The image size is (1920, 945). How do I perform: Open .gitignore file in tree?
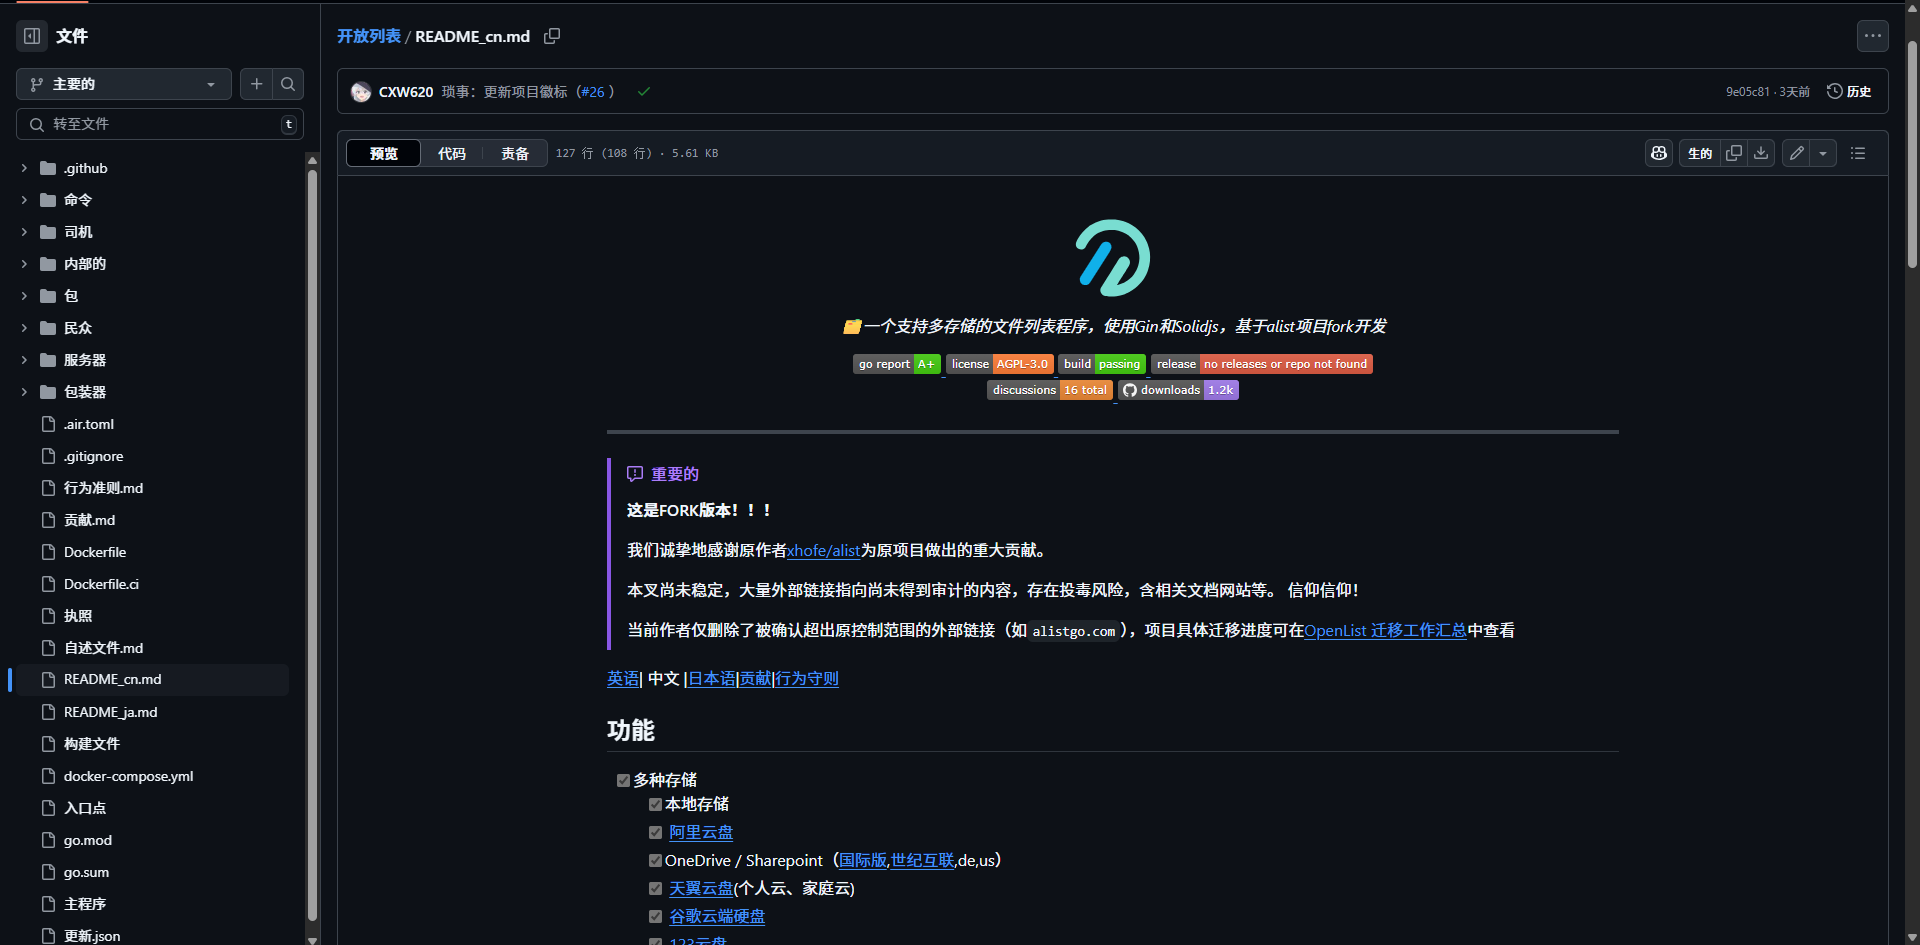[x=94, y=456]
